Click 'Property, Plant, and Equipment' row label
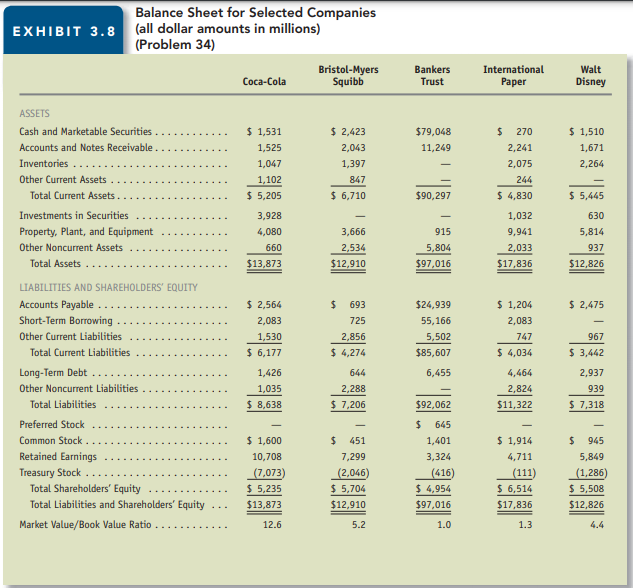633x588 pixels. (x=86, y=232)
